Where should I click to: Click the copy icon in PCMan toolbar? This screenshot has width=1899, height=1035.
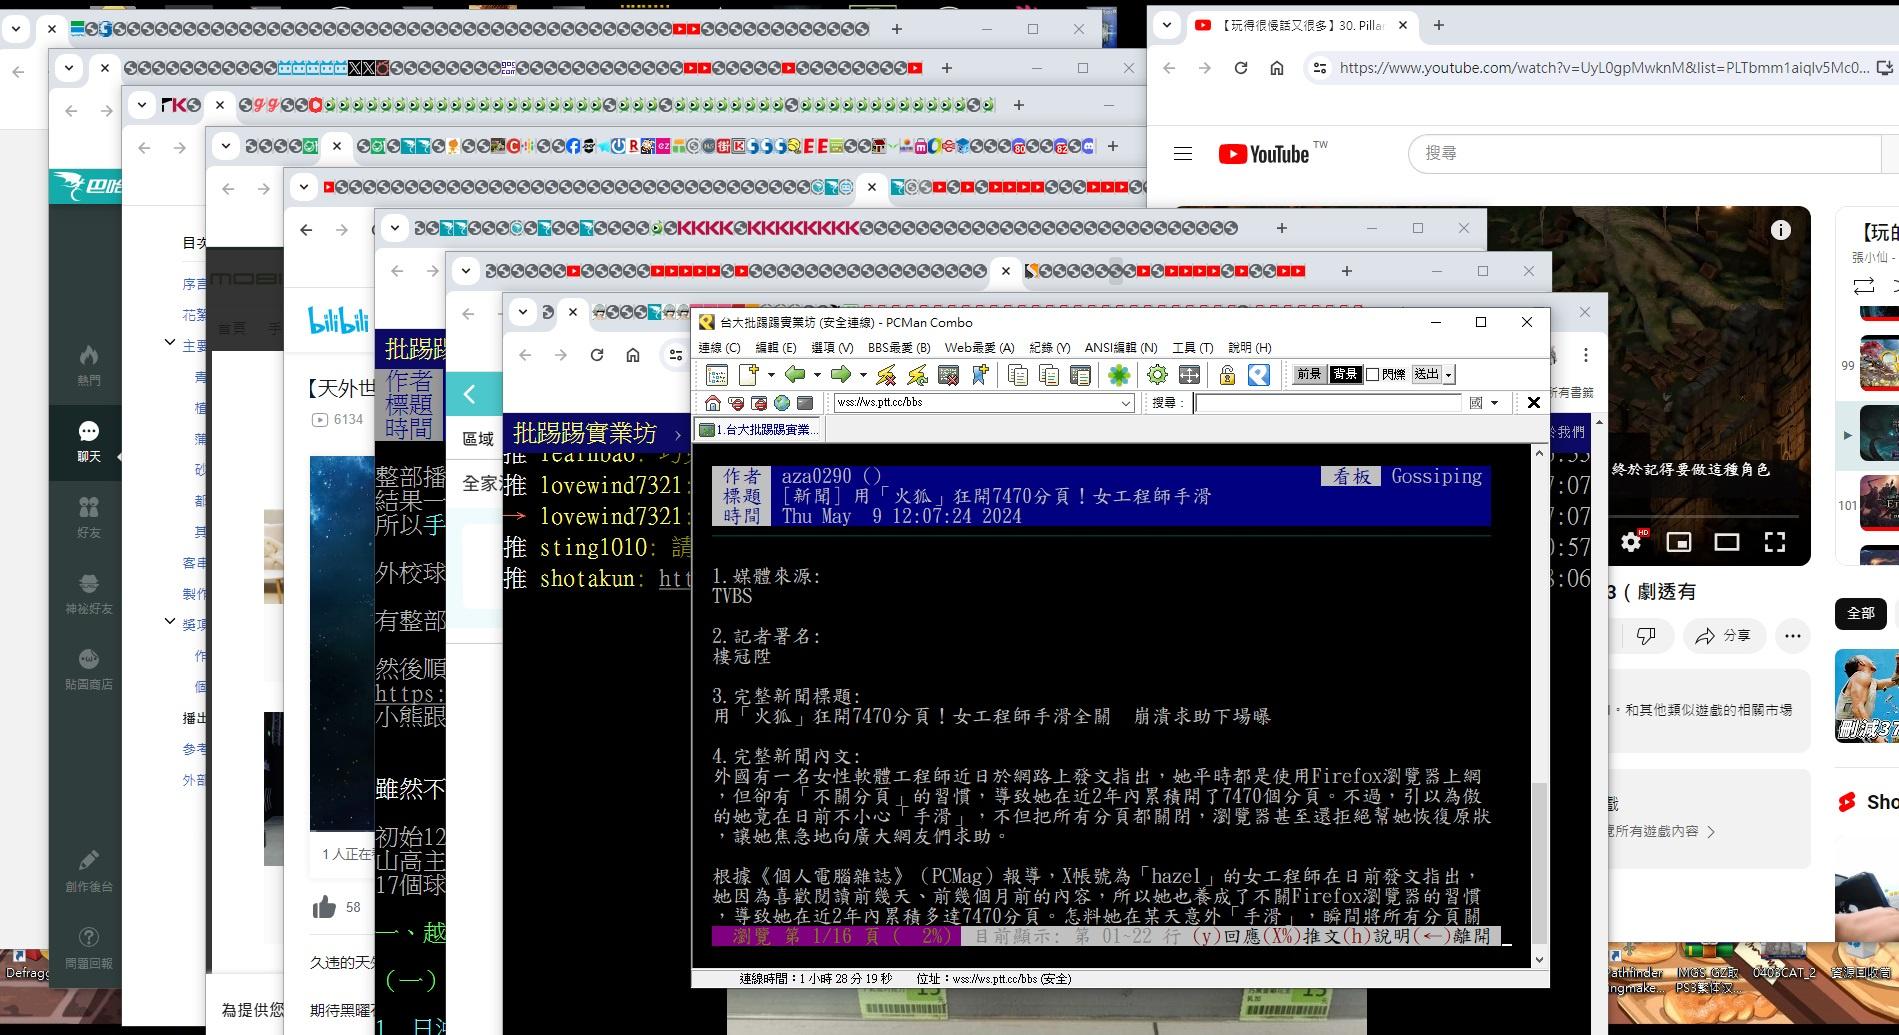(1018, 375)
